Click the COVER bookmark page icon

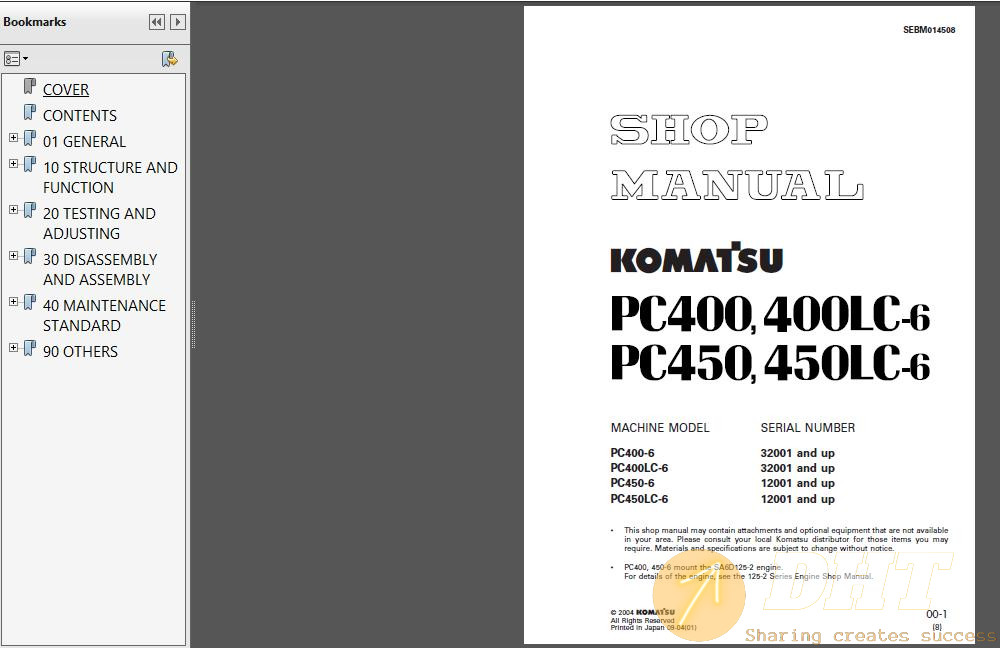pyautogui.click(x=30, y=86)
